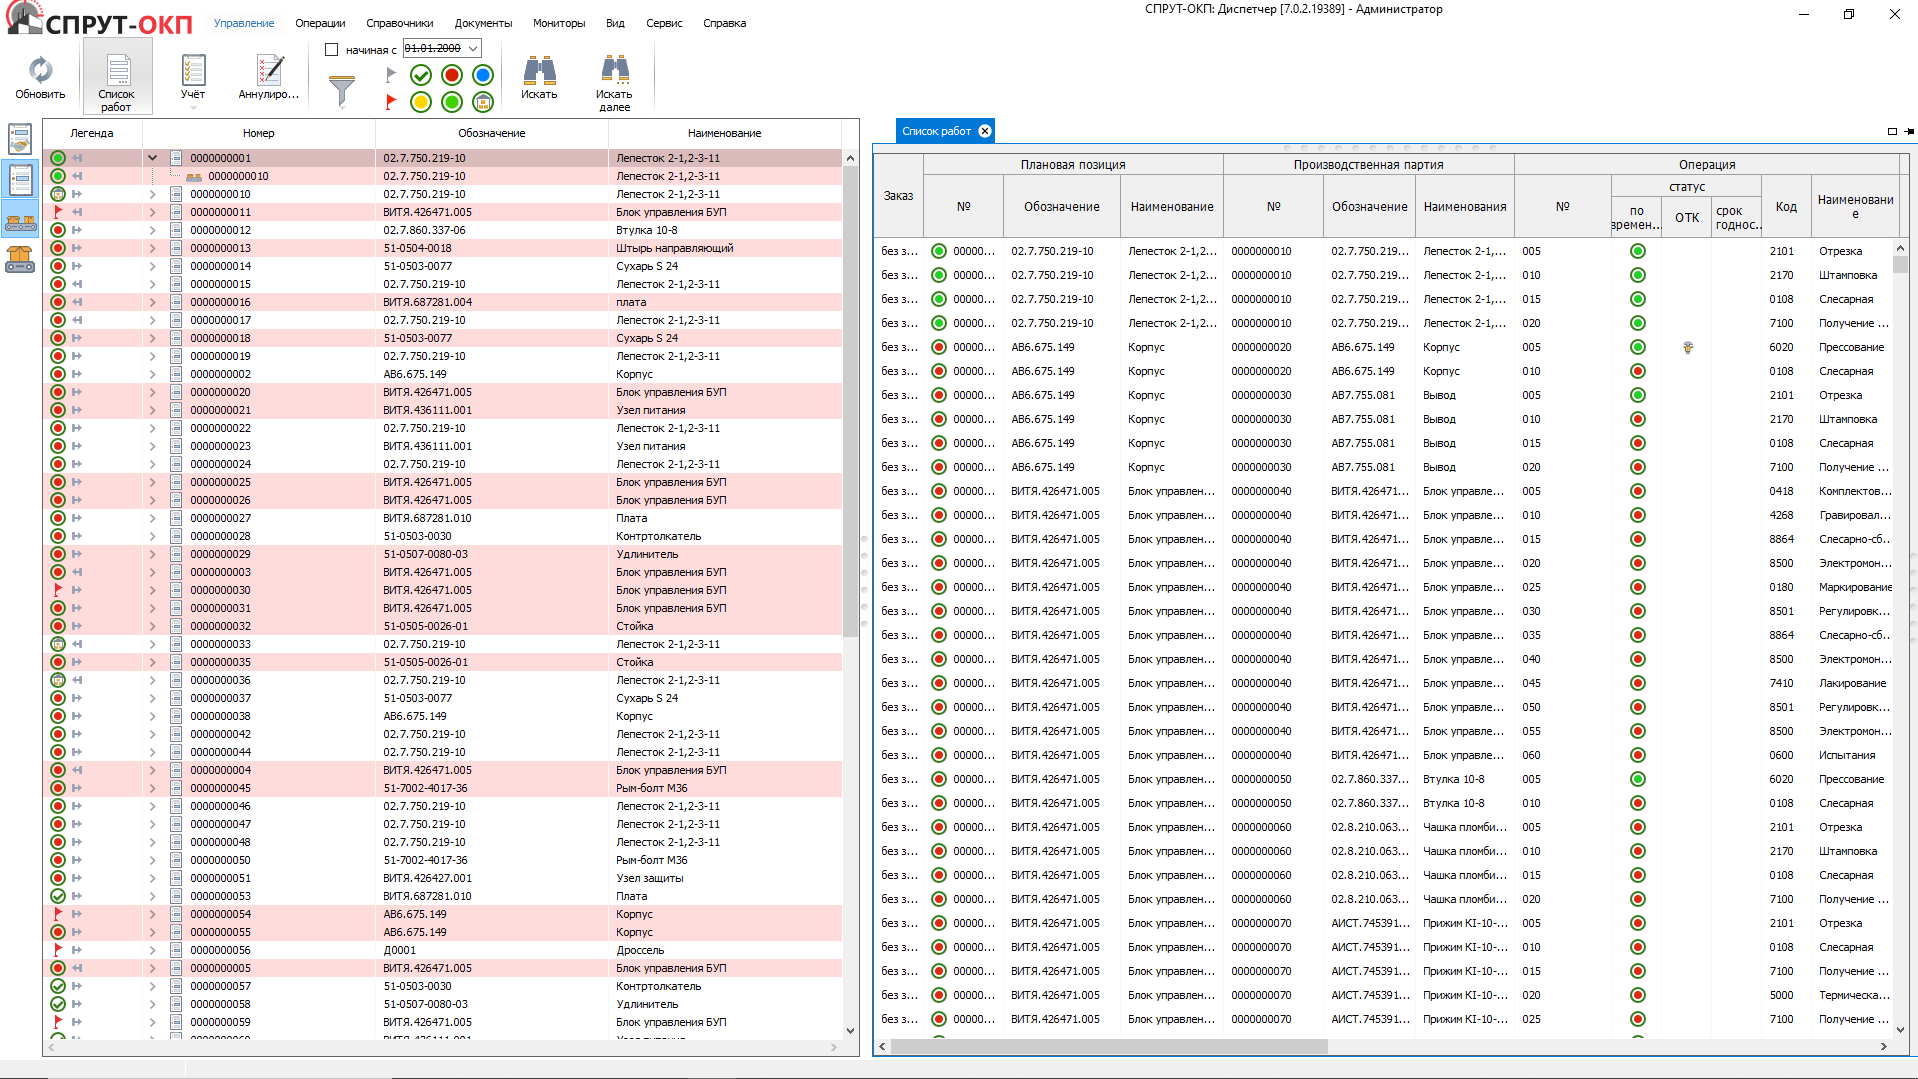The image size is (1918, 1079).
Task: Open the Мониторы menu
Action: click(x=558, y=23)
